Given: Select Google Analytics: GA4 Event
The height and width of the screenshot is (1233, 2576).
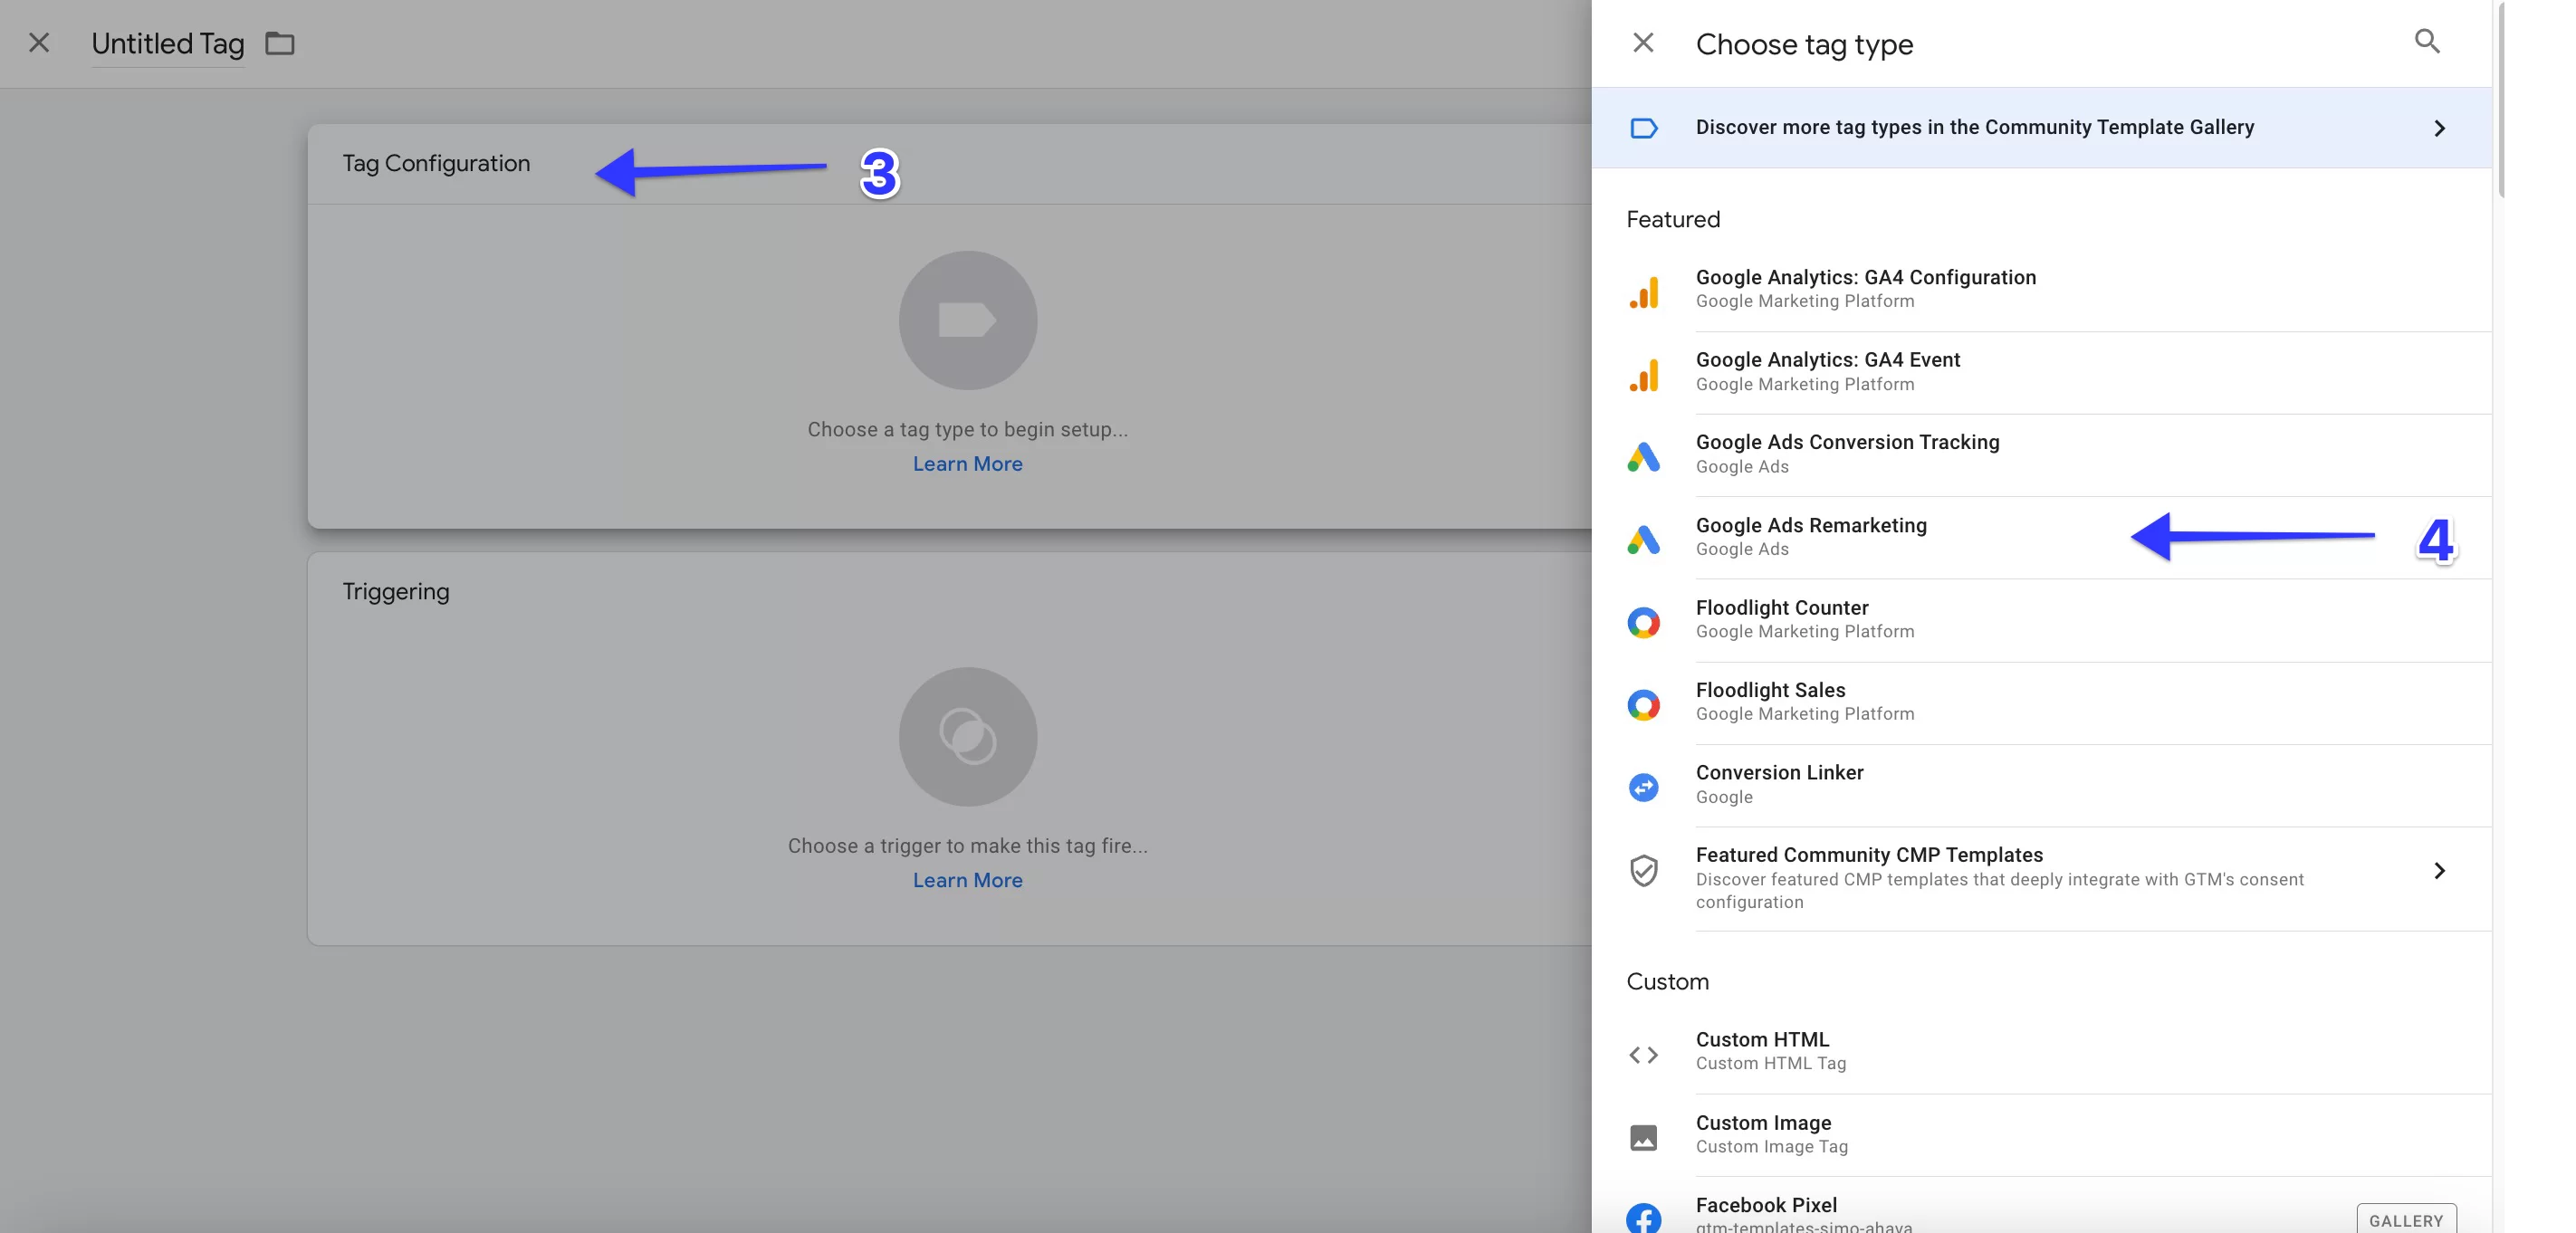Looking at the screenshot, I should pos(2041,373).
